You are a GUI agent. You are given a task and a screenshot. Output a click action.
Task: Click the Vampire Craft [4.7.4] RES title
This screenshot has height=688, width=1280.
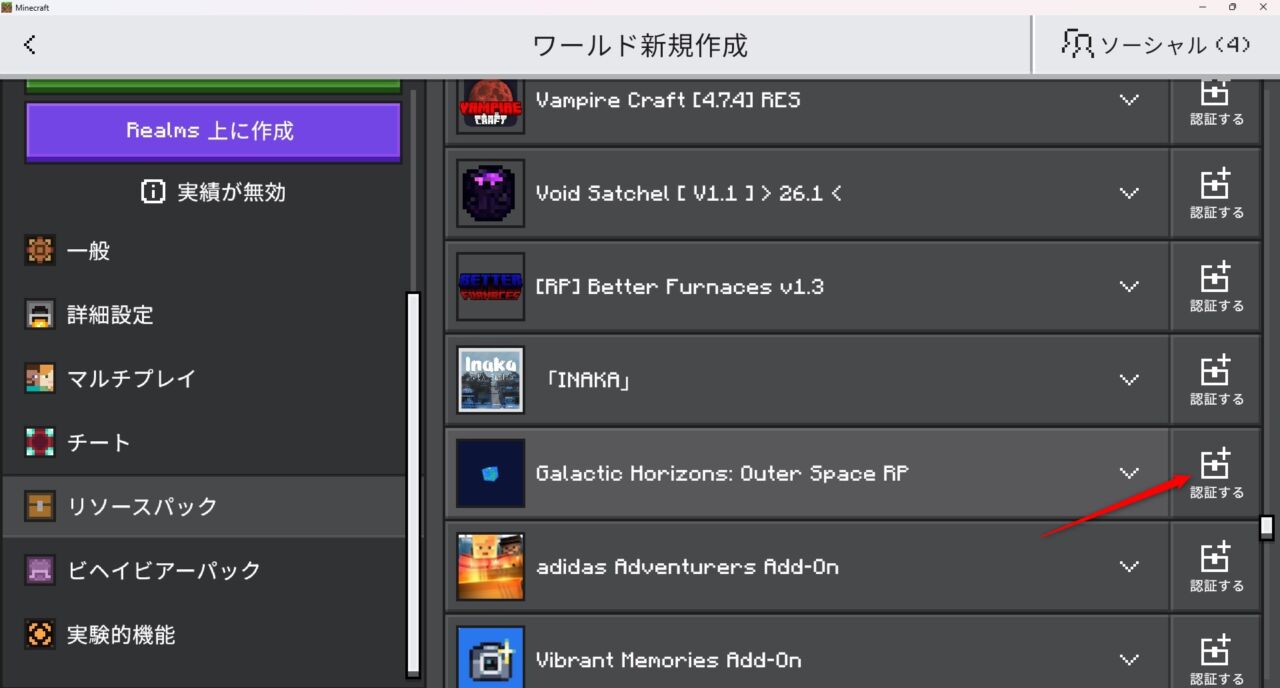668,100
